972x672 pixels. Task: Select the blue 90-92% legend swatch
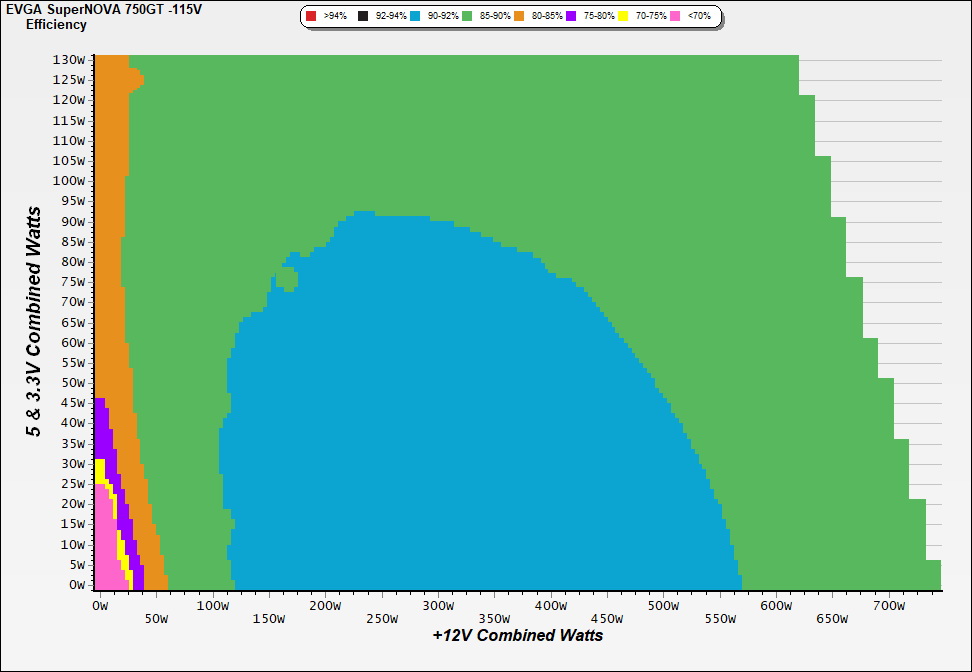416,17
